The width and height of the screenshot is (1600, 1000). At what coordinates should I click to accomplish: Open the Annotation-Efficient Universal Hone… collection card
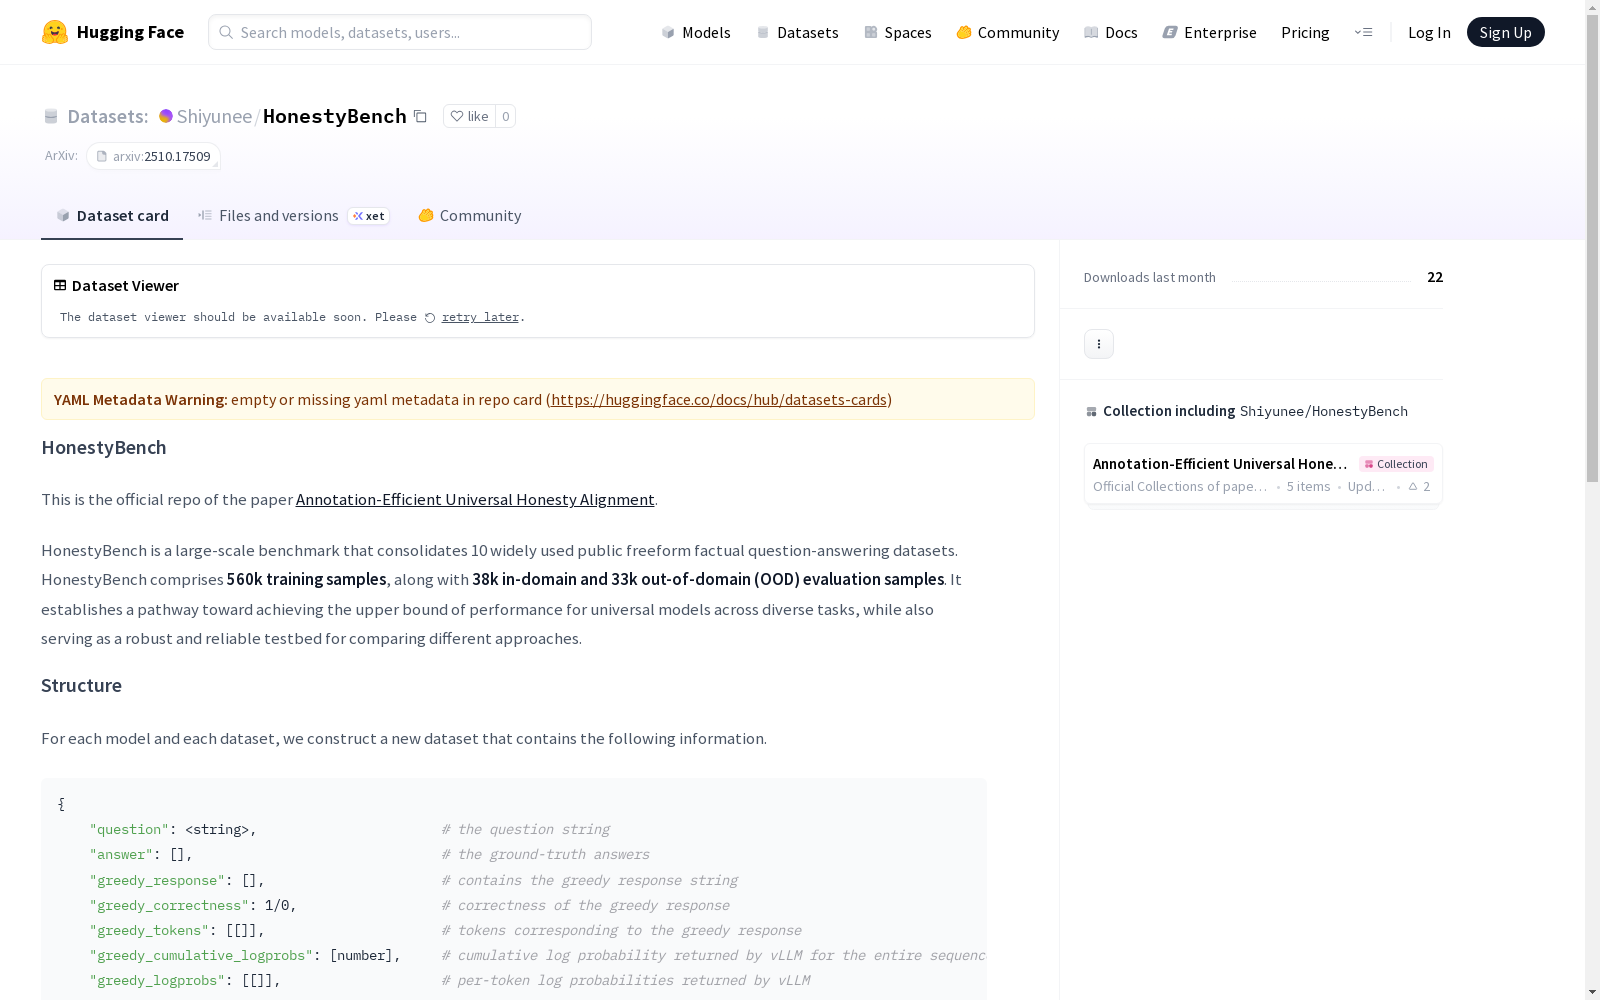[1263, 475]
